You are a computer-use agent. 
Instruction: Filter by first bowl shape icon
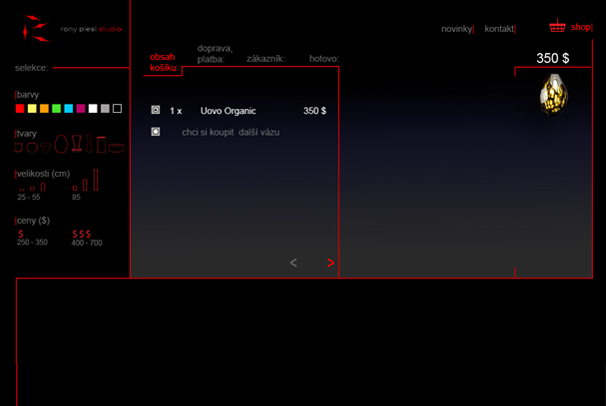[19, 147]
